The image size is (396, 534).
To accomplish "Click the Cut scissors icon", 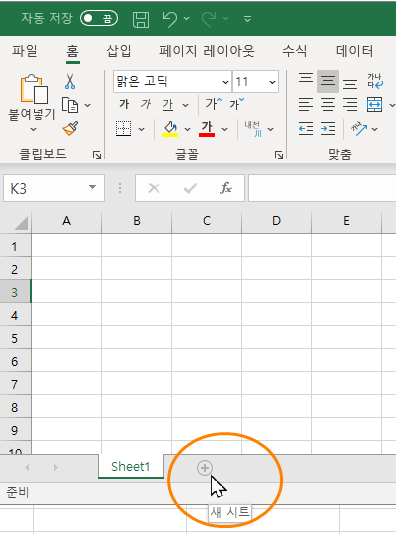I will [x=70, y=81].
